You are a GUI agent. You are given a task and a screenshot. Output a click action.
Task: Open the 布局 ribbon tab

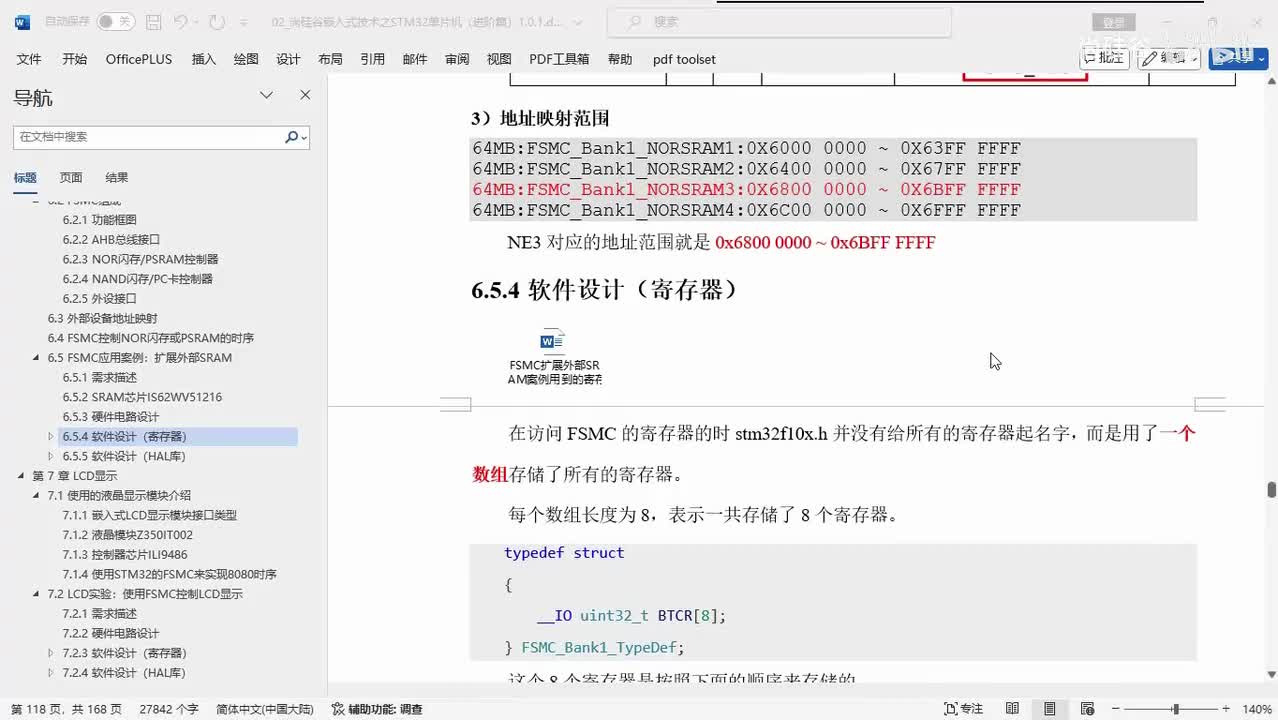pyautogui.click(x=330, y=59)
